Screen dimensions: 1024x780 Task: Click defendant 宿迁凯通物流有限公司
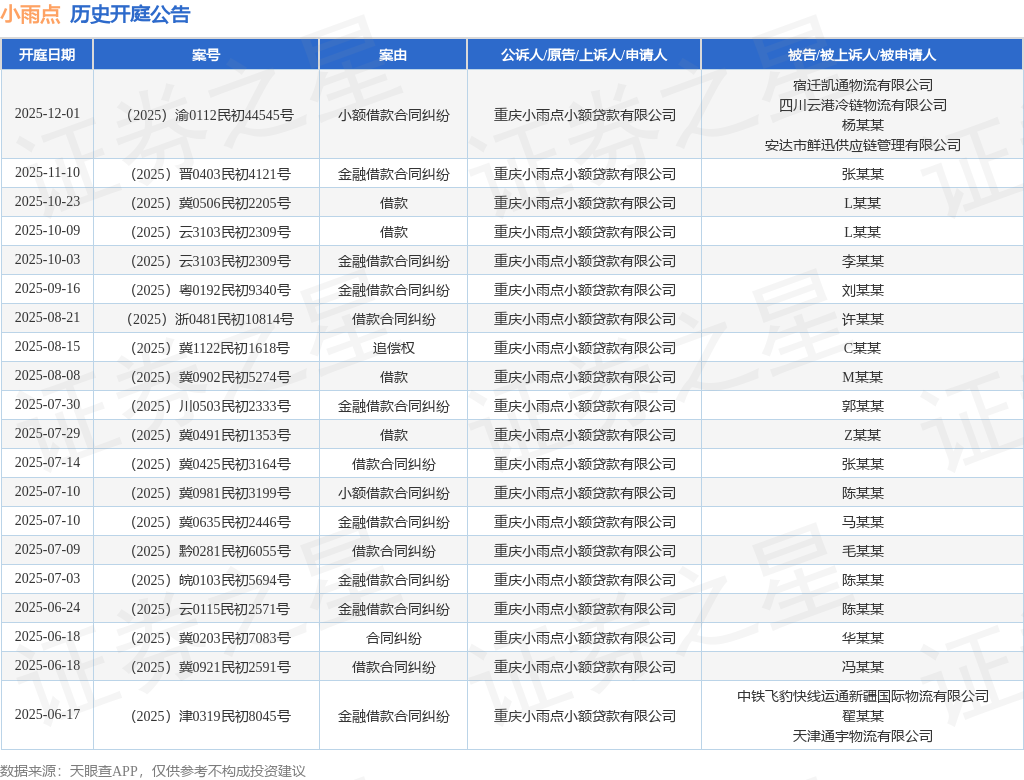(x=863, y=85)
